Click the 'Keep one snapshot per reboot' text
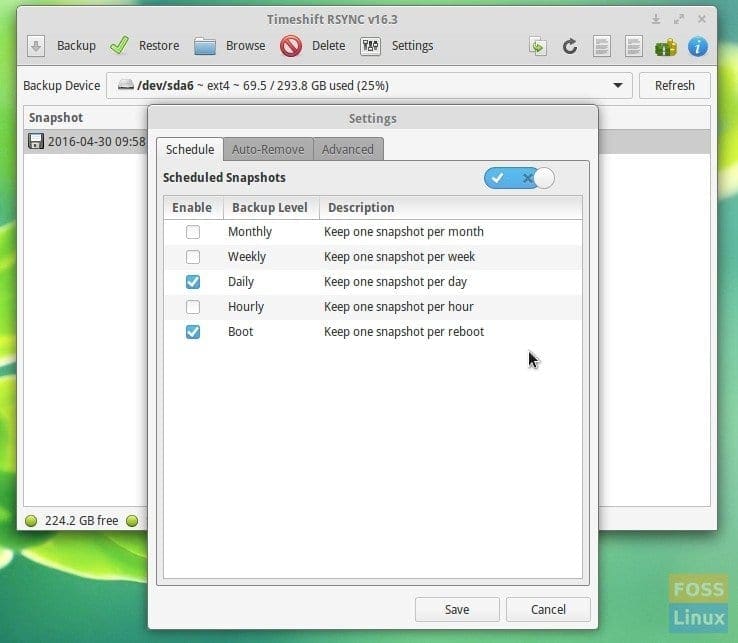 coord(404,331)
